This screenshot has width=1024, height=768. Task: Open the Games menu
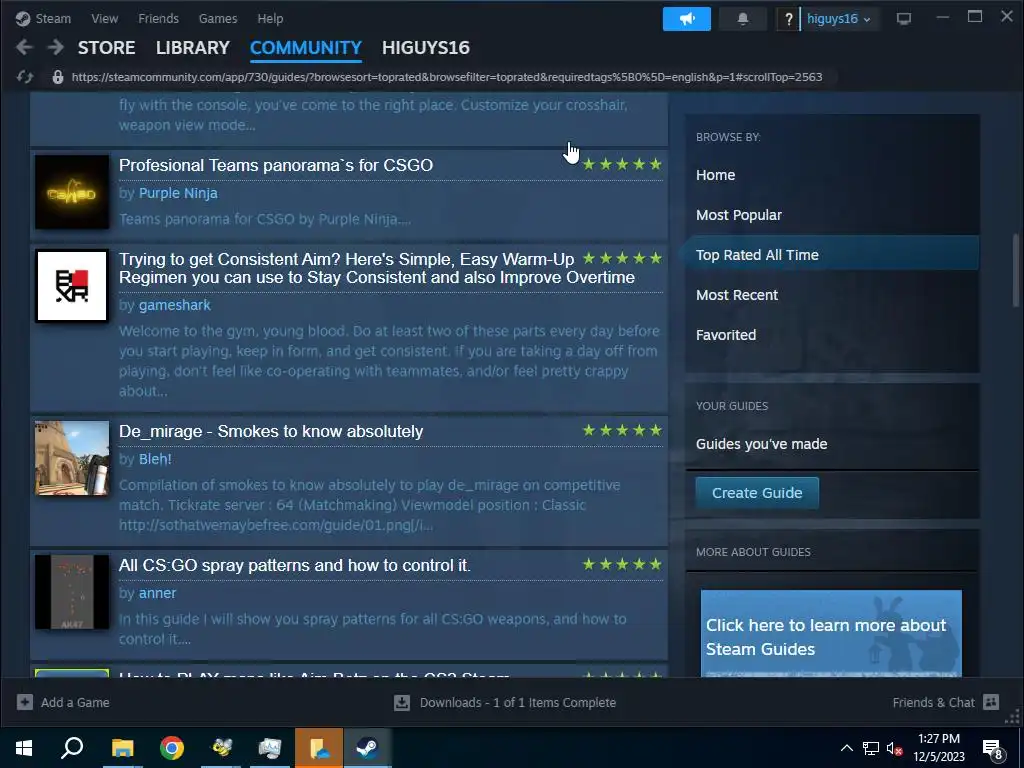coord(218,18)
